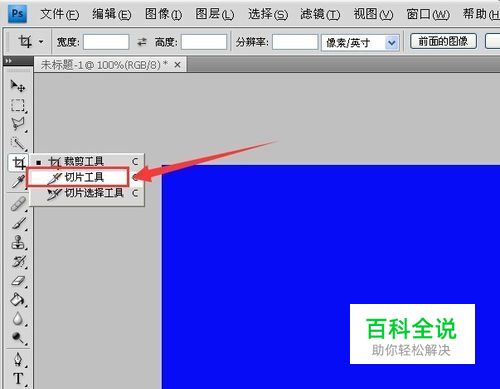Select the Paint Bucket tool
500x389 pixels.
[x=18, y=300]
